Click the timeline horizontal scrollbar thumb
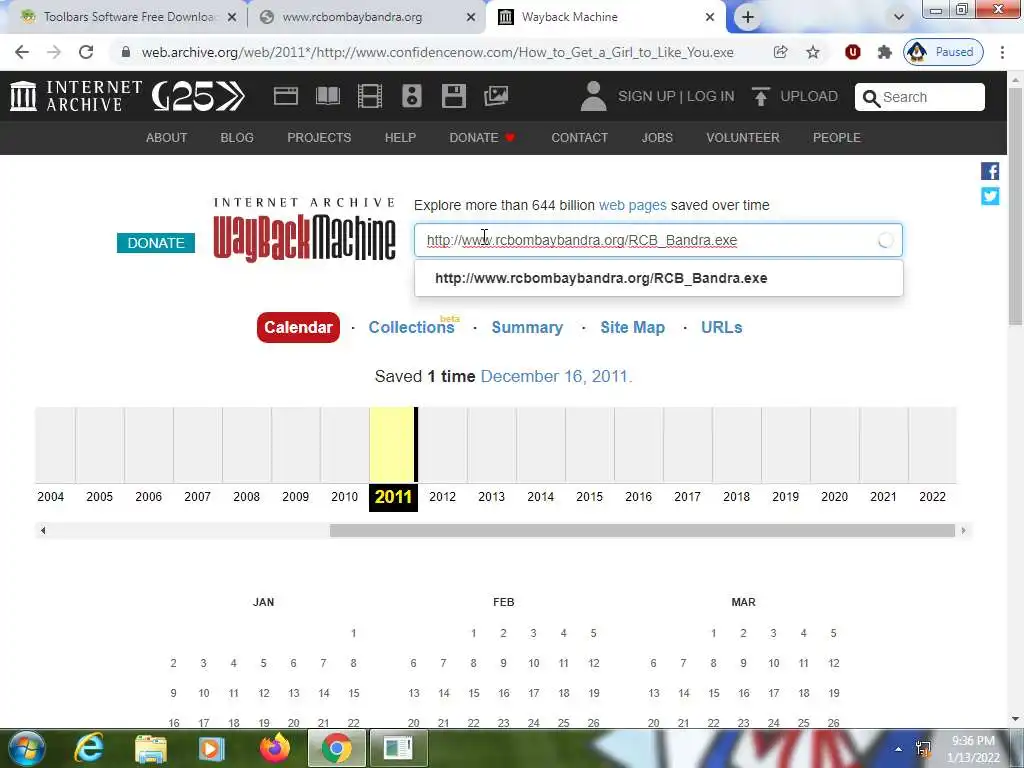 point(642,531)
